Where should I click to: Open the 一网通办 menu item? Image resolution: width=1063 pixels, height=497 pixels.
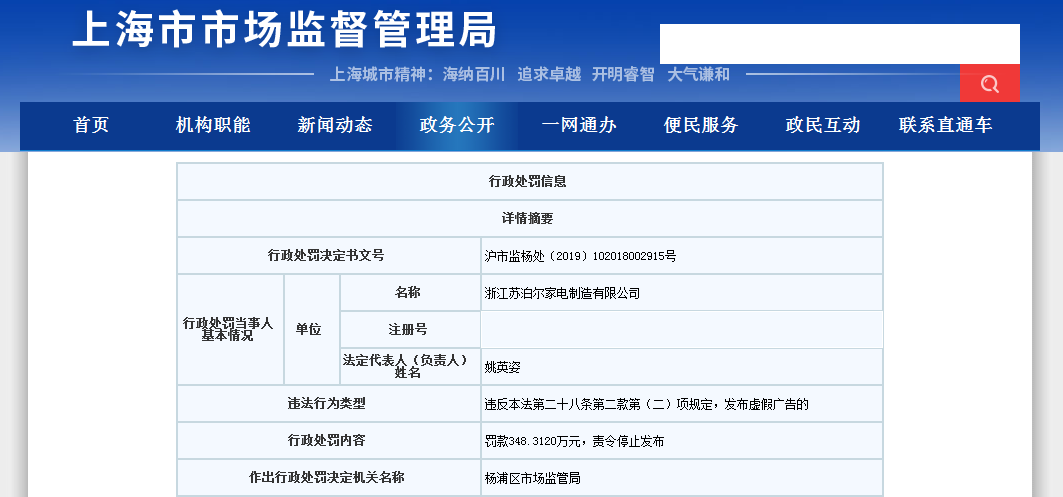[x=579, y=125]
